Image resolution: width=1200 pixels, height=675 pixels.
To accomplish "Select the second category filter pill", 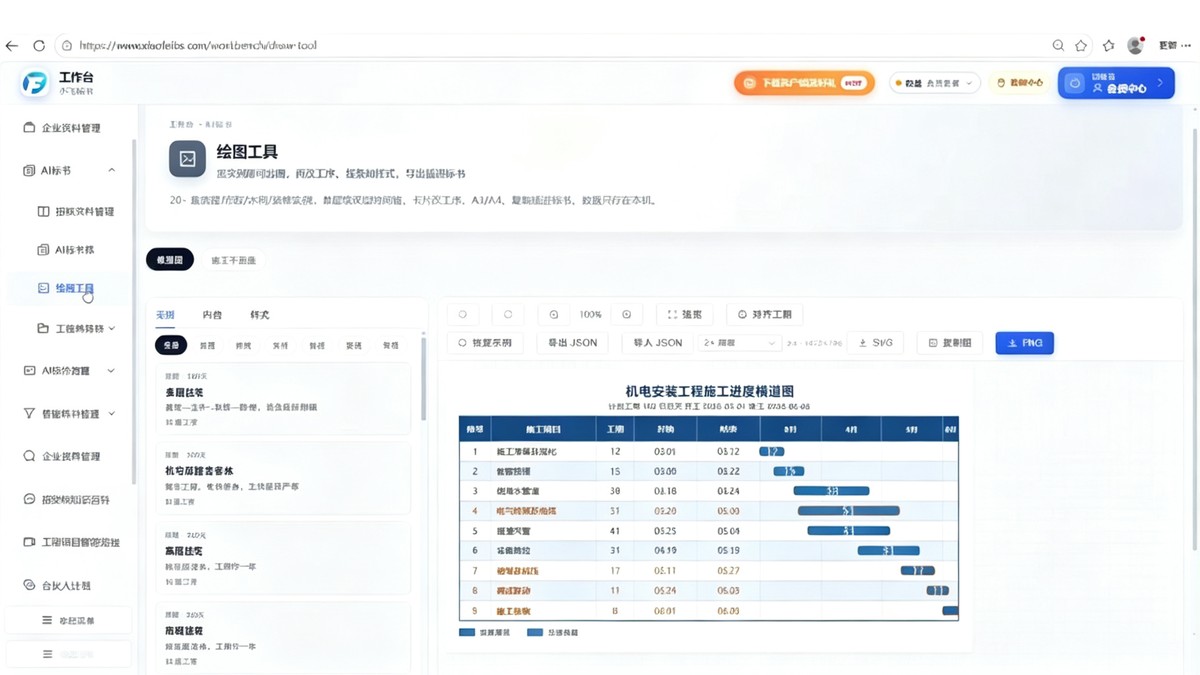I will tap(207, 345).
